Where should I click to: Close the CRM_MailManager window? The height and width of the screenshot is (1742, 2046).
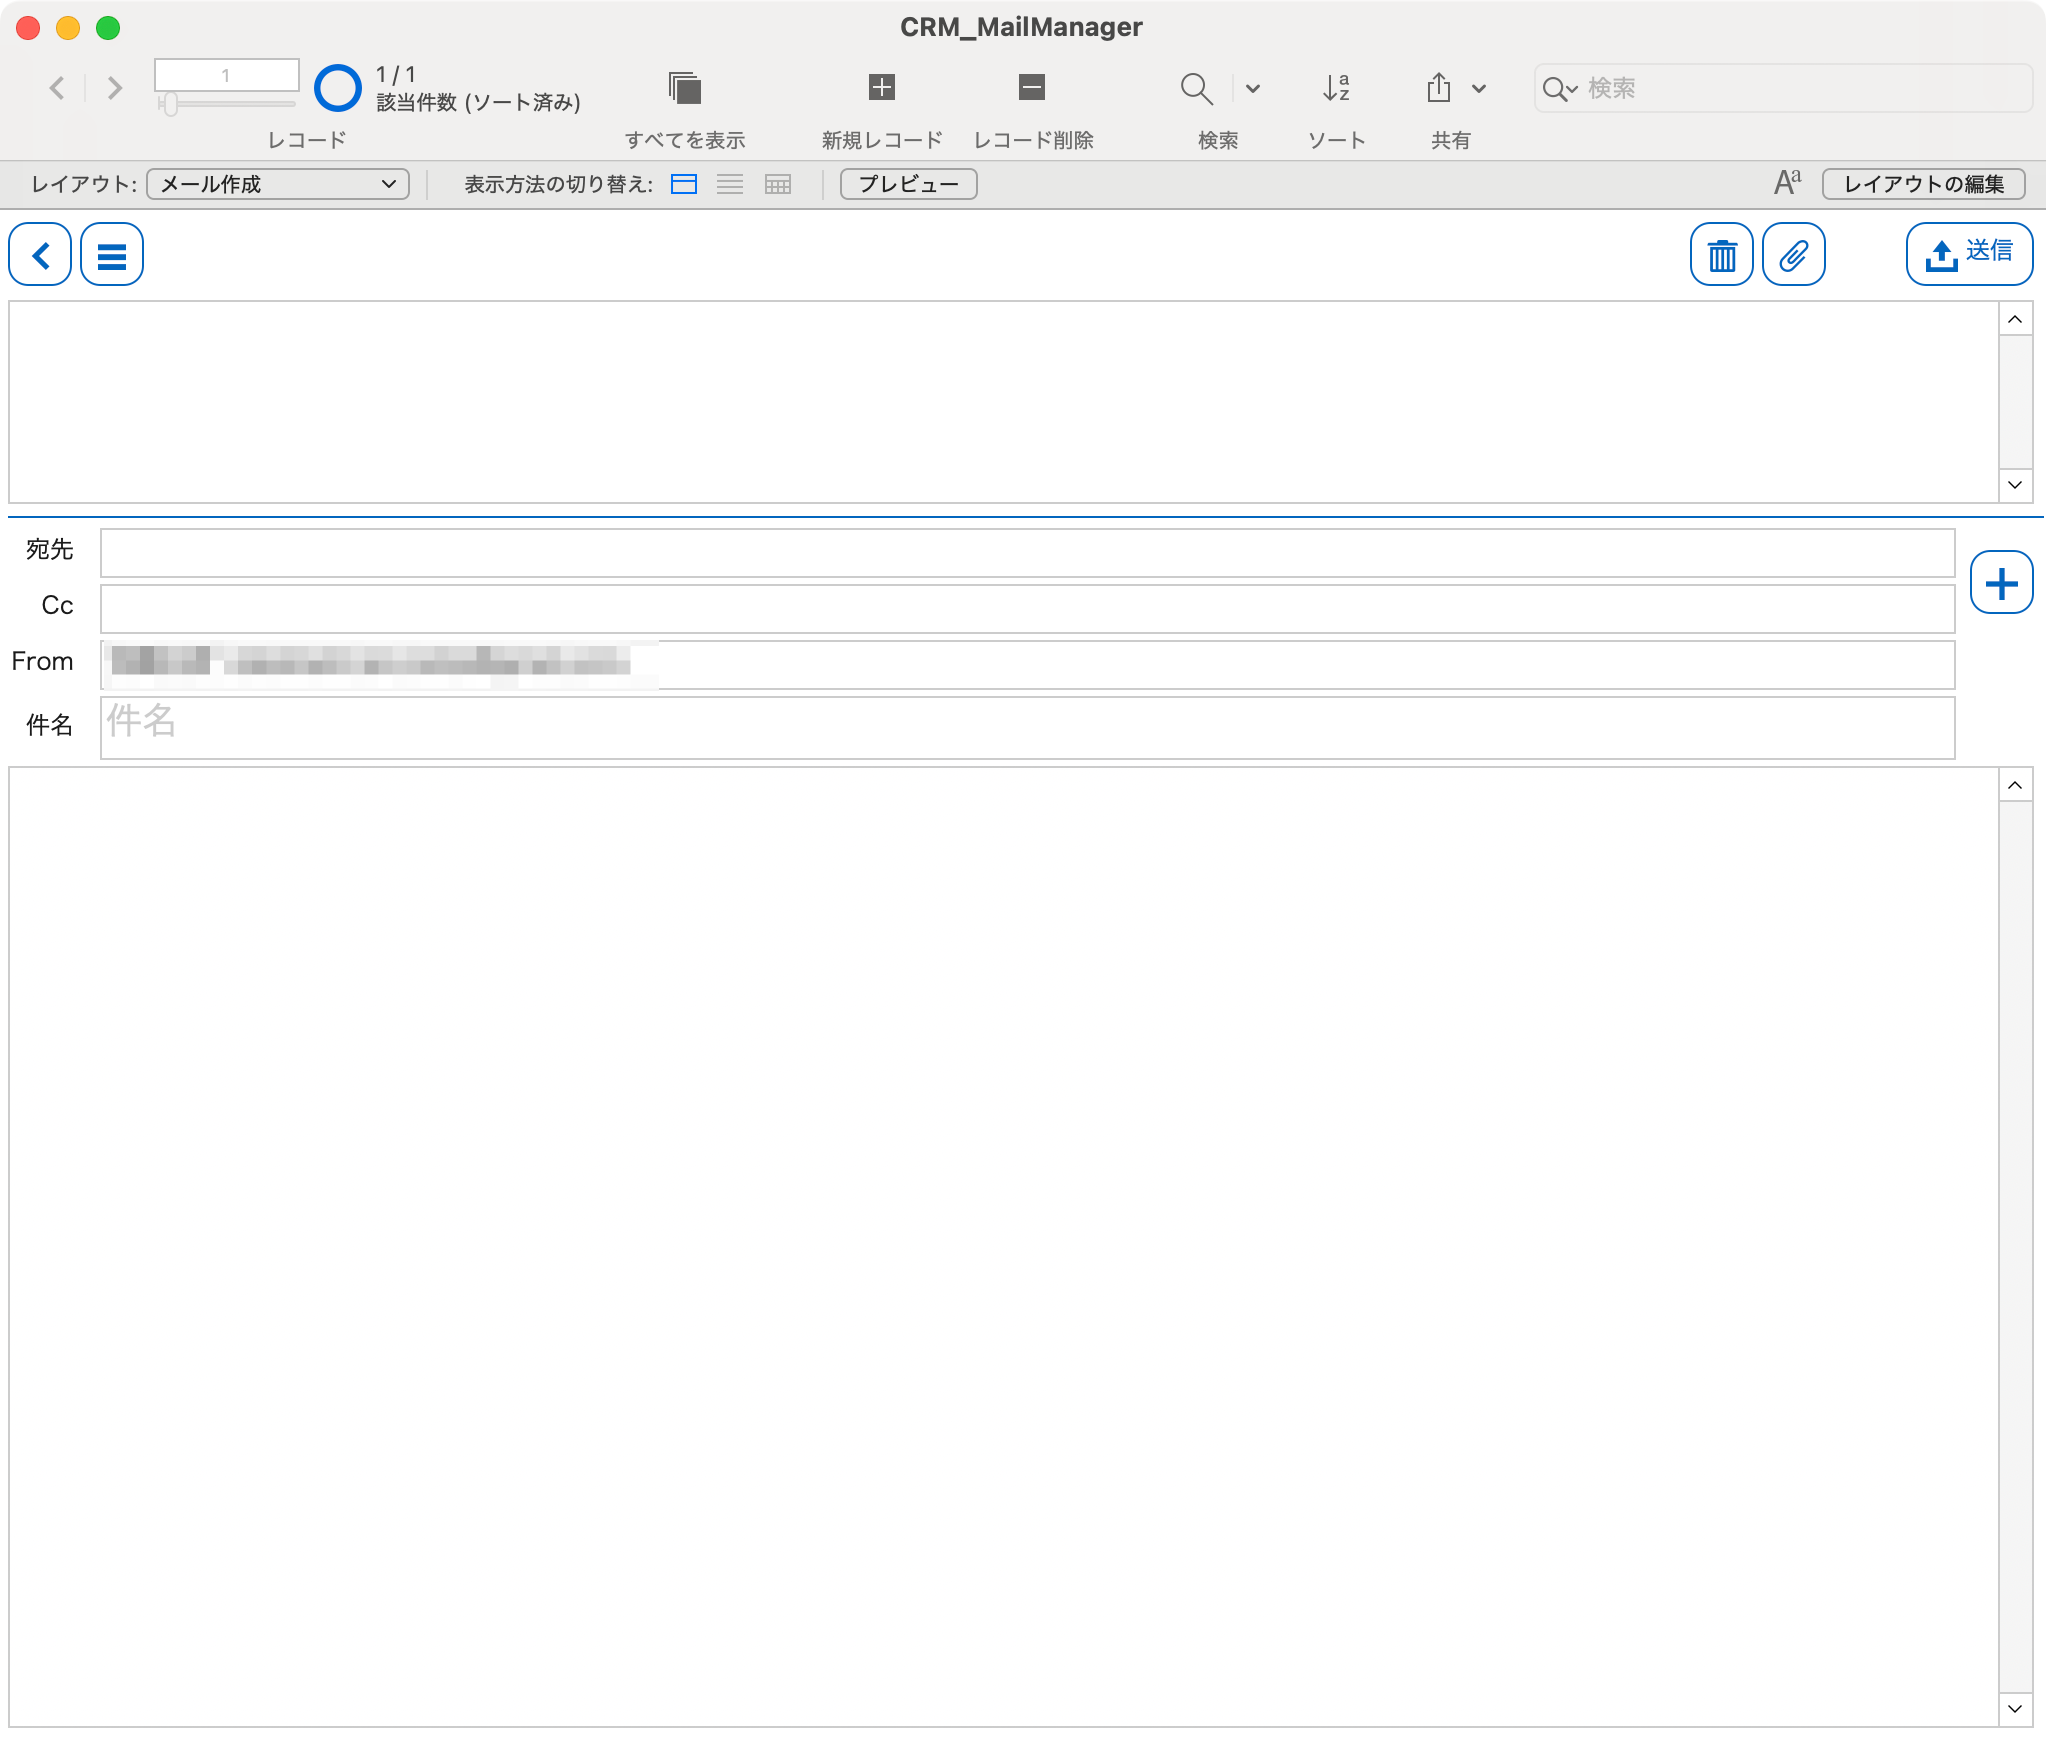tap(28, 28)
